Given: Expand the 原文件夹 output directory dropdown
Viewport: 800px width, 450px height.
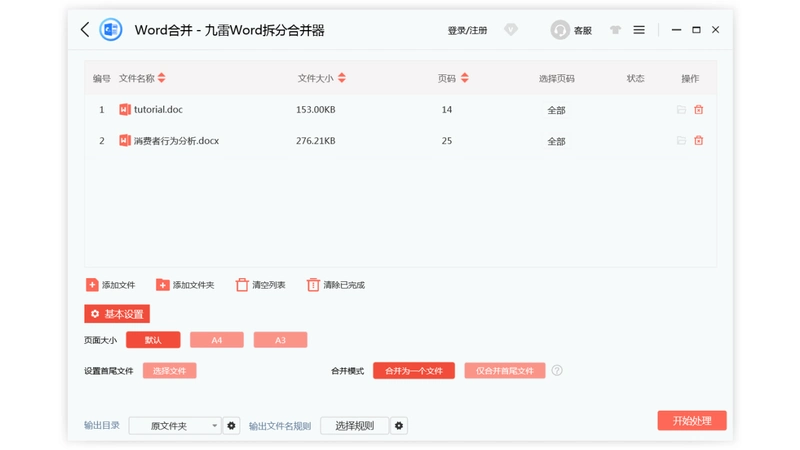Looking at the screenshot, I should [x=174, y=426].
